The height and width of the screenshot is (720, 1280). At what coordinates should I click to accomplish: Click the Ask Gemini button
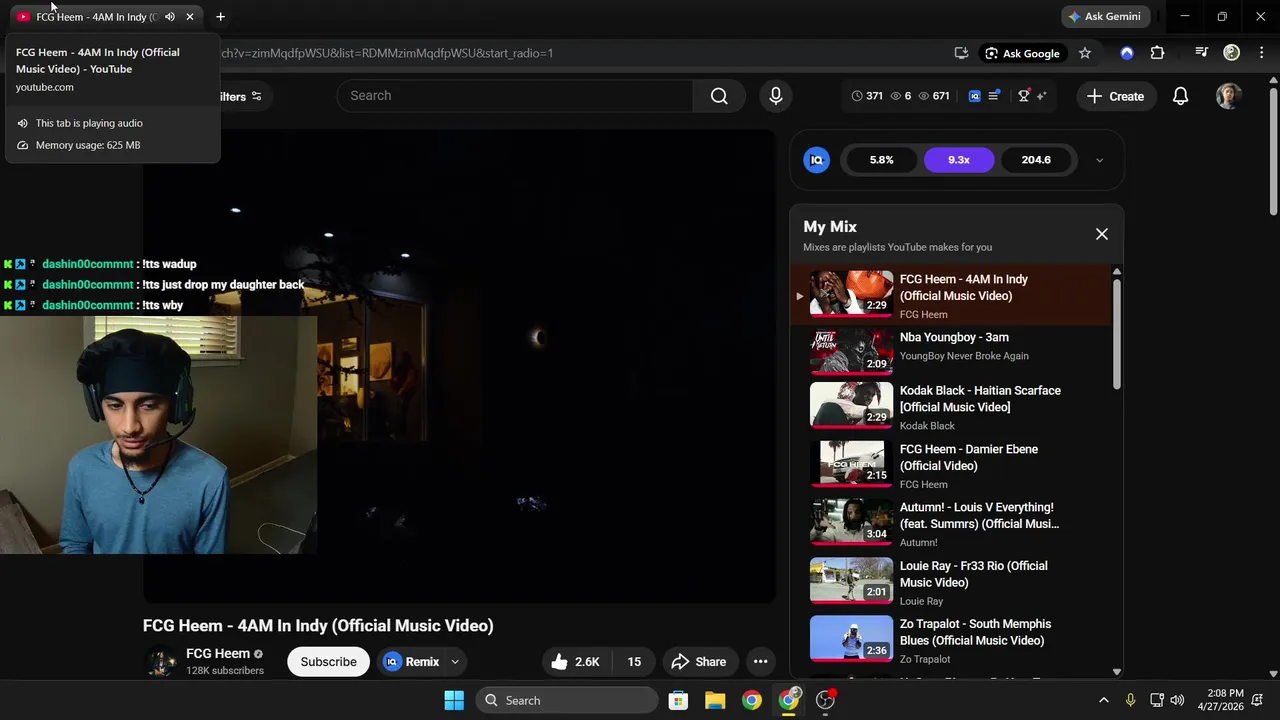tap(1104, 17)
